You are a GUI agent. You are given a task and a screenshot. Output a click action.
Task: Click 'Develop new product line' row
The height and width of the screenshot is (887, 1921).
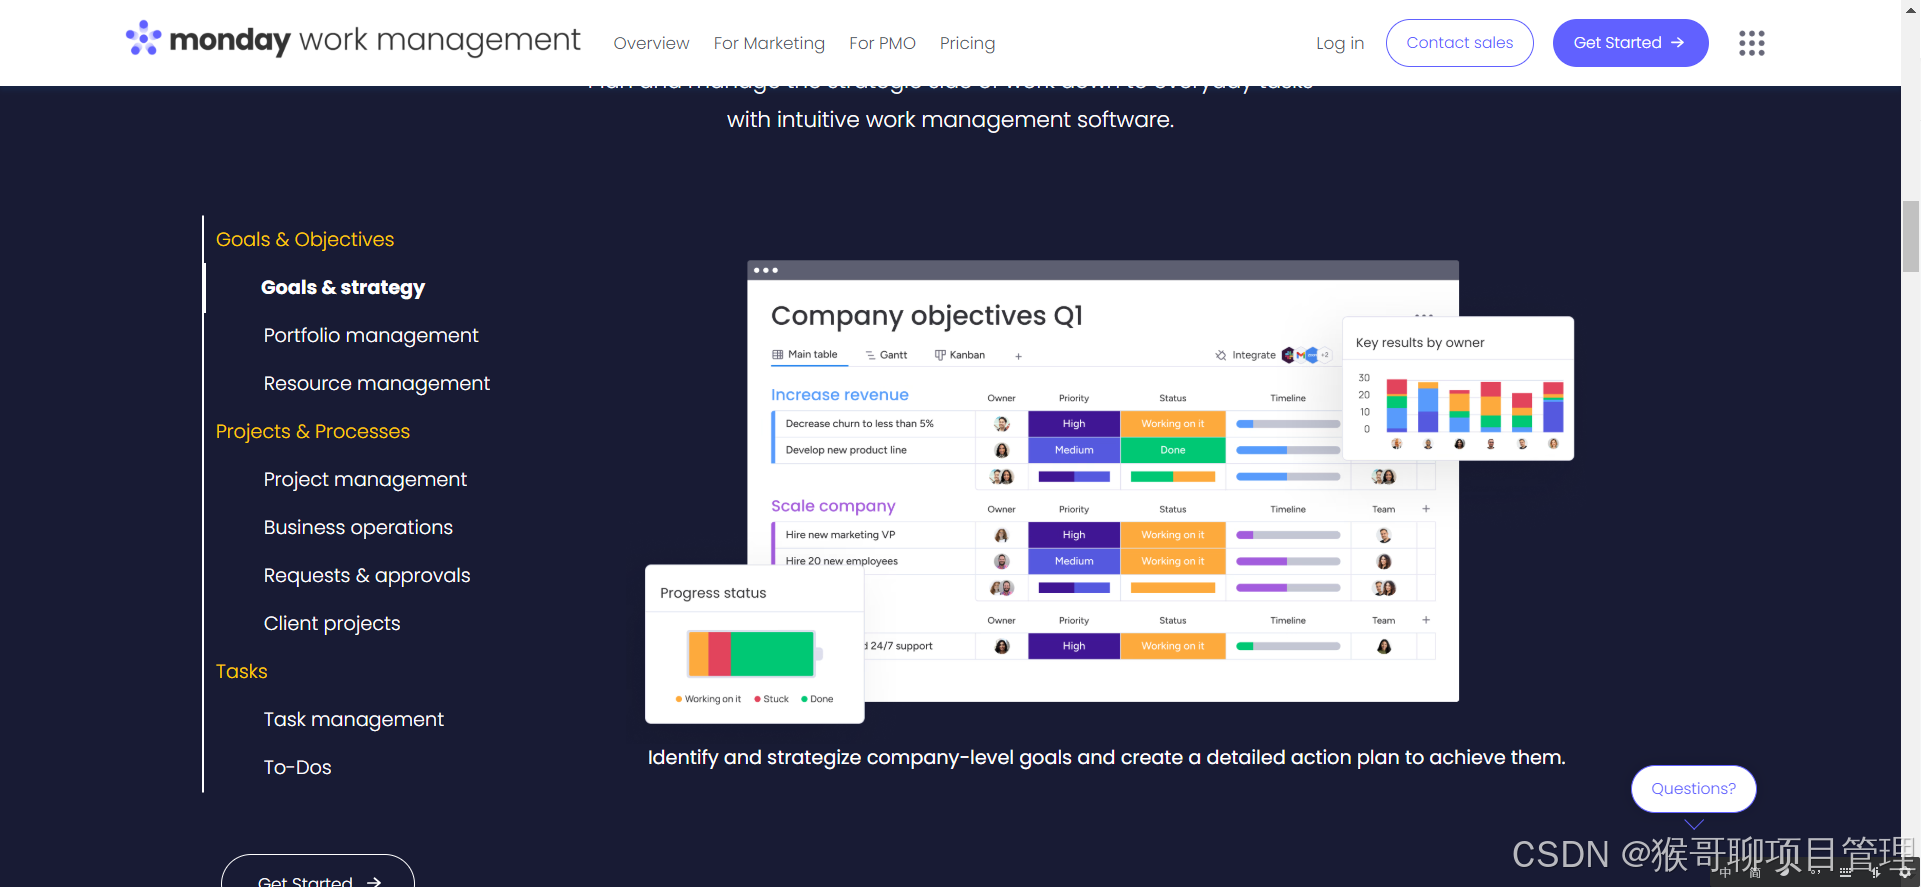coord(846,450)
